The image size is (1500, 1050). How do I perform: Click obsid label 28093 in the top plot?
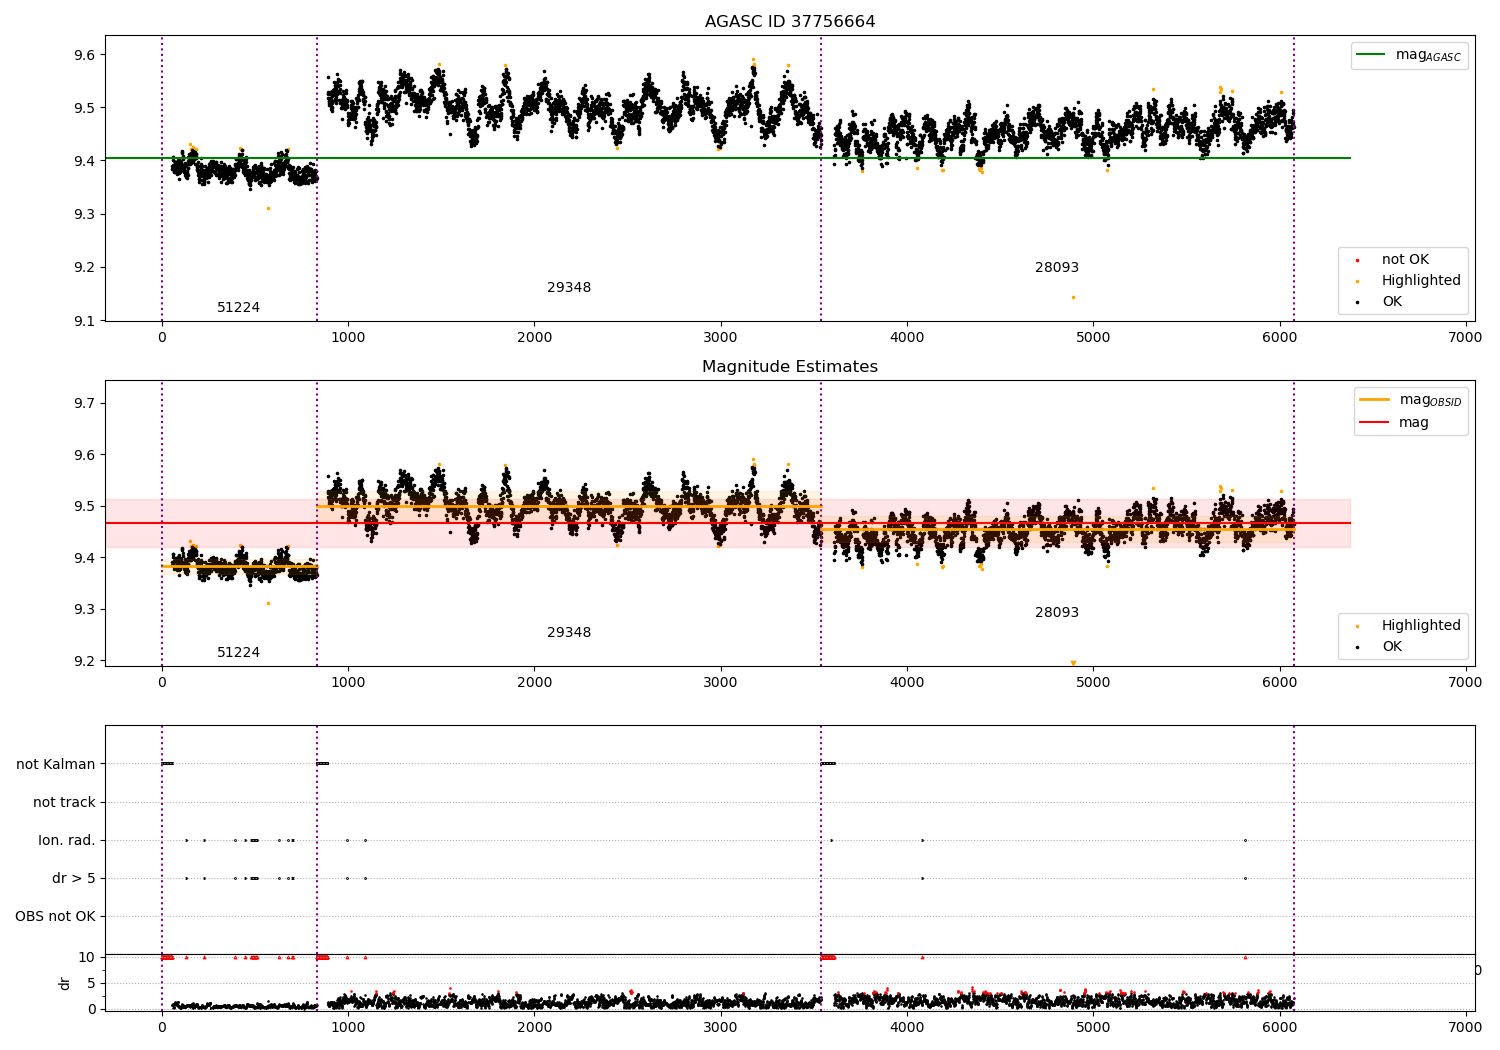coord(1057,268)
